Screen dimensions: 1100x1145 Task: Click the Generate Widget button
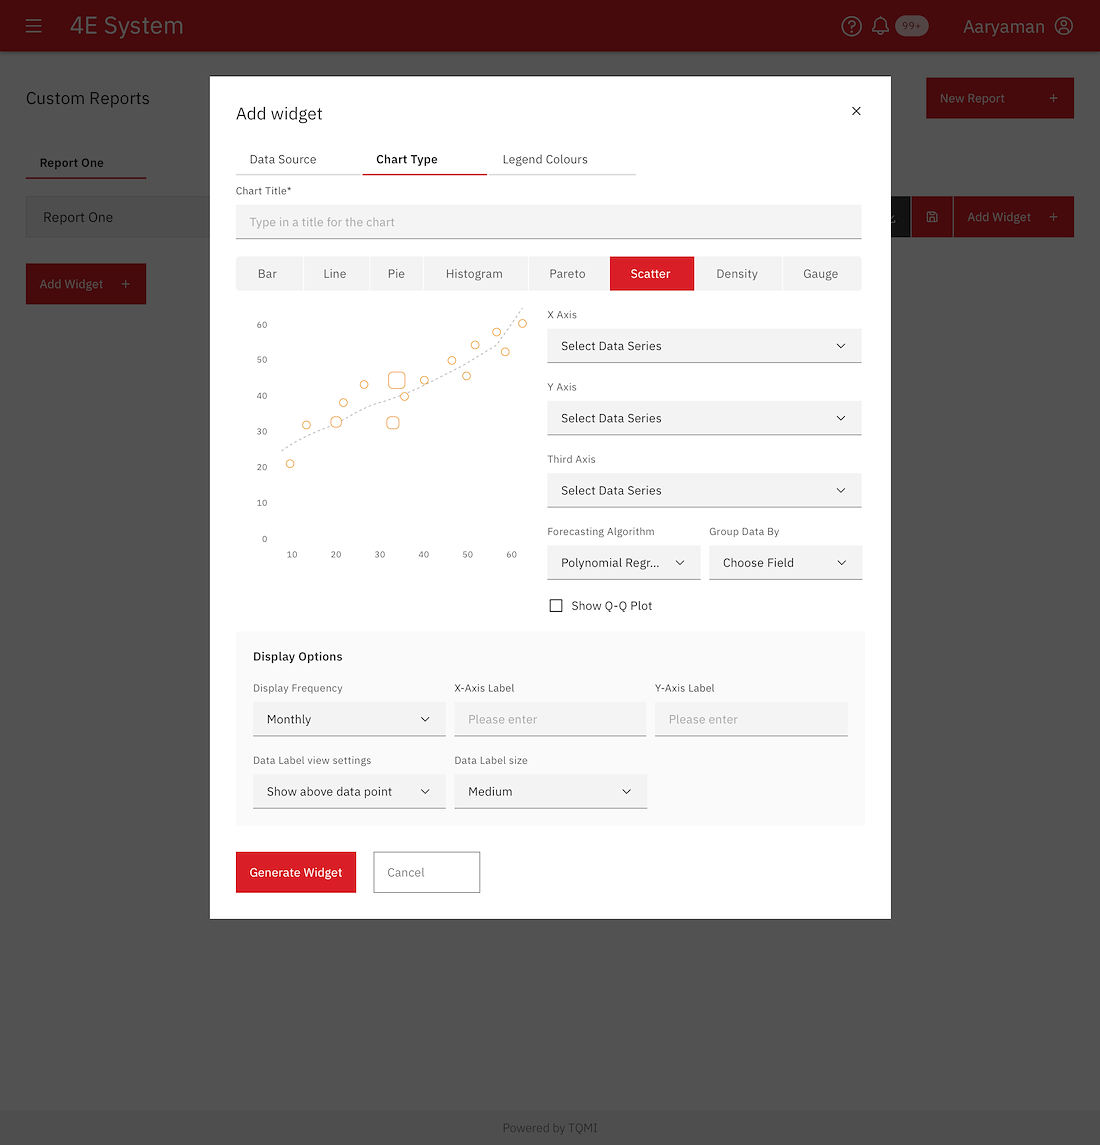(x=296, y=872)
